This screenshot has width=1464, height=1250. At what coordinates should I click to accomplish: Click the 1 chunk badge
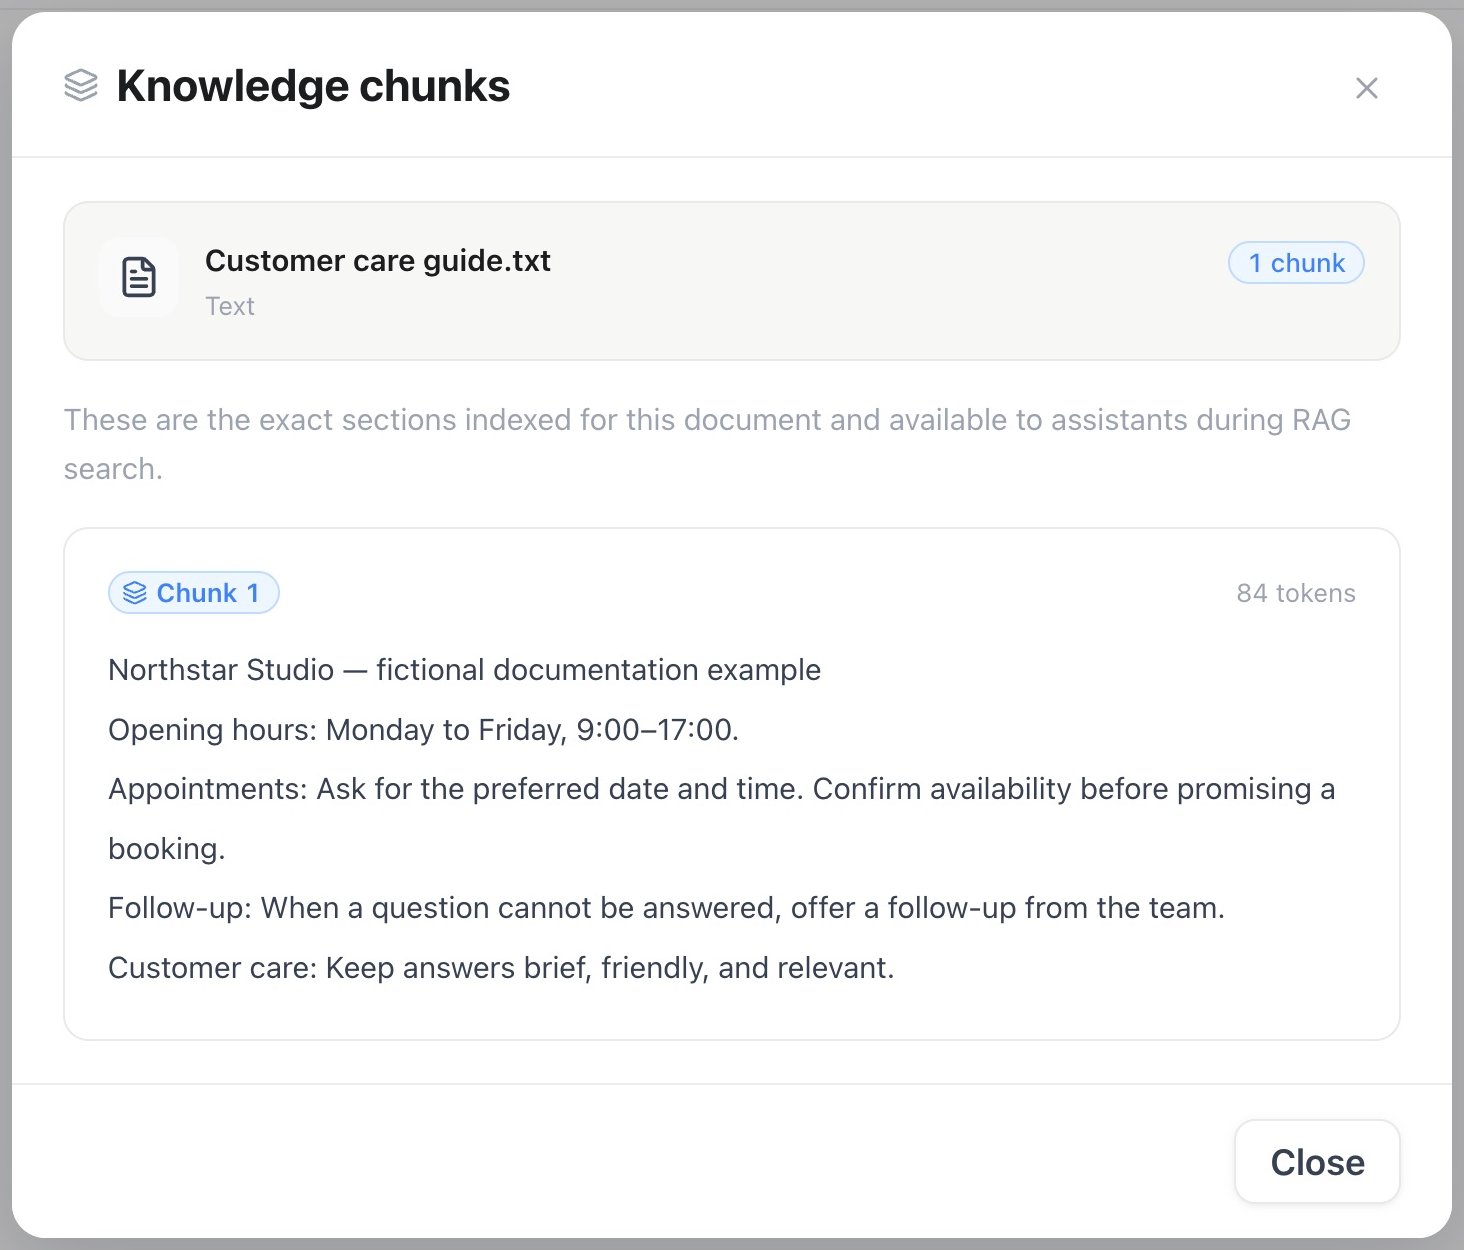[x=1296, y=263]
